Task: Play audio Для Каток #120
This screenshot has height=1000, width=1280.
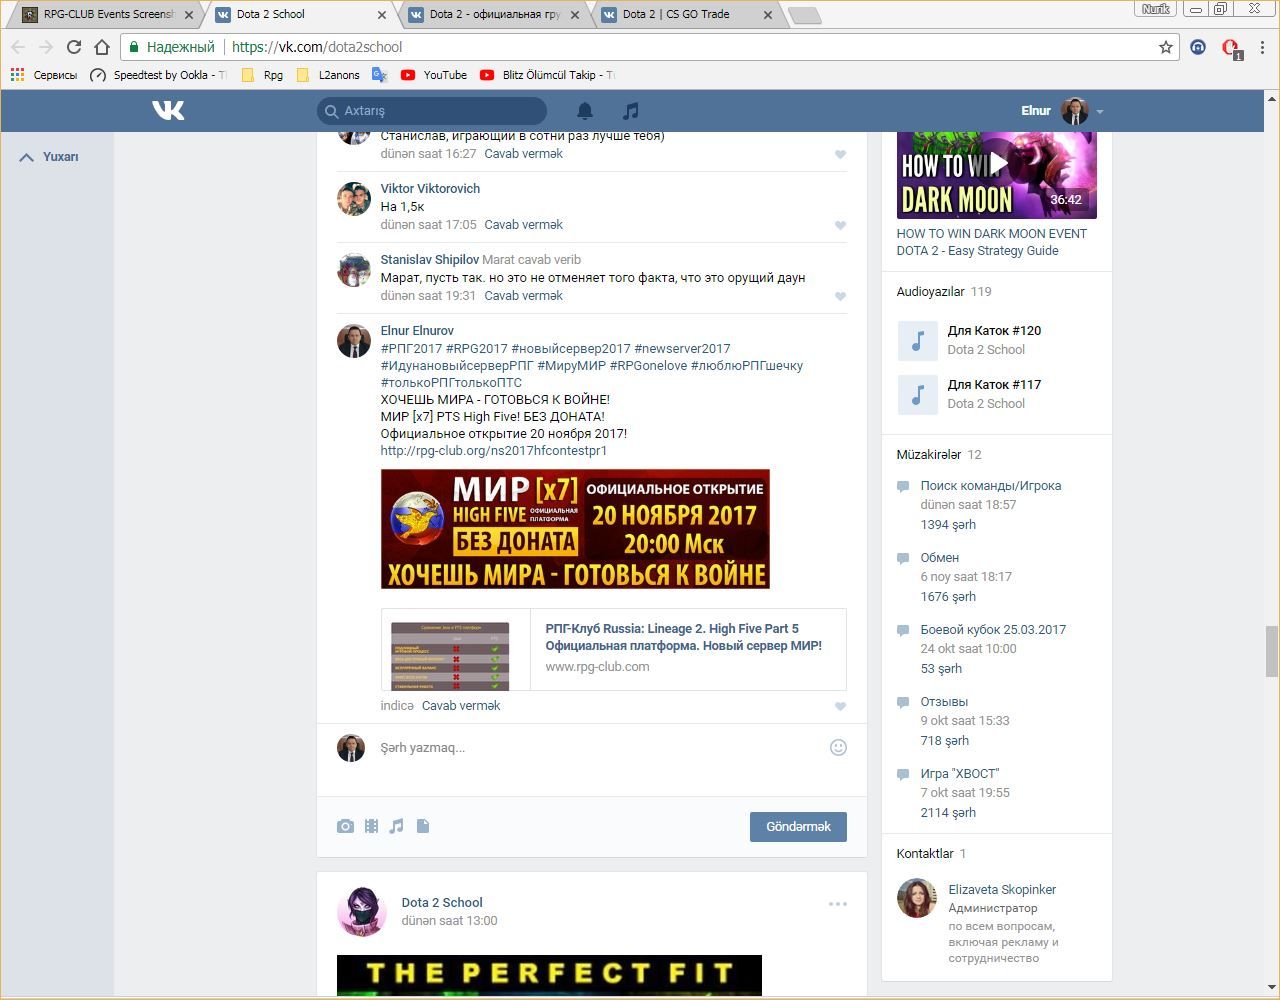Action: [x=917, y=340]
